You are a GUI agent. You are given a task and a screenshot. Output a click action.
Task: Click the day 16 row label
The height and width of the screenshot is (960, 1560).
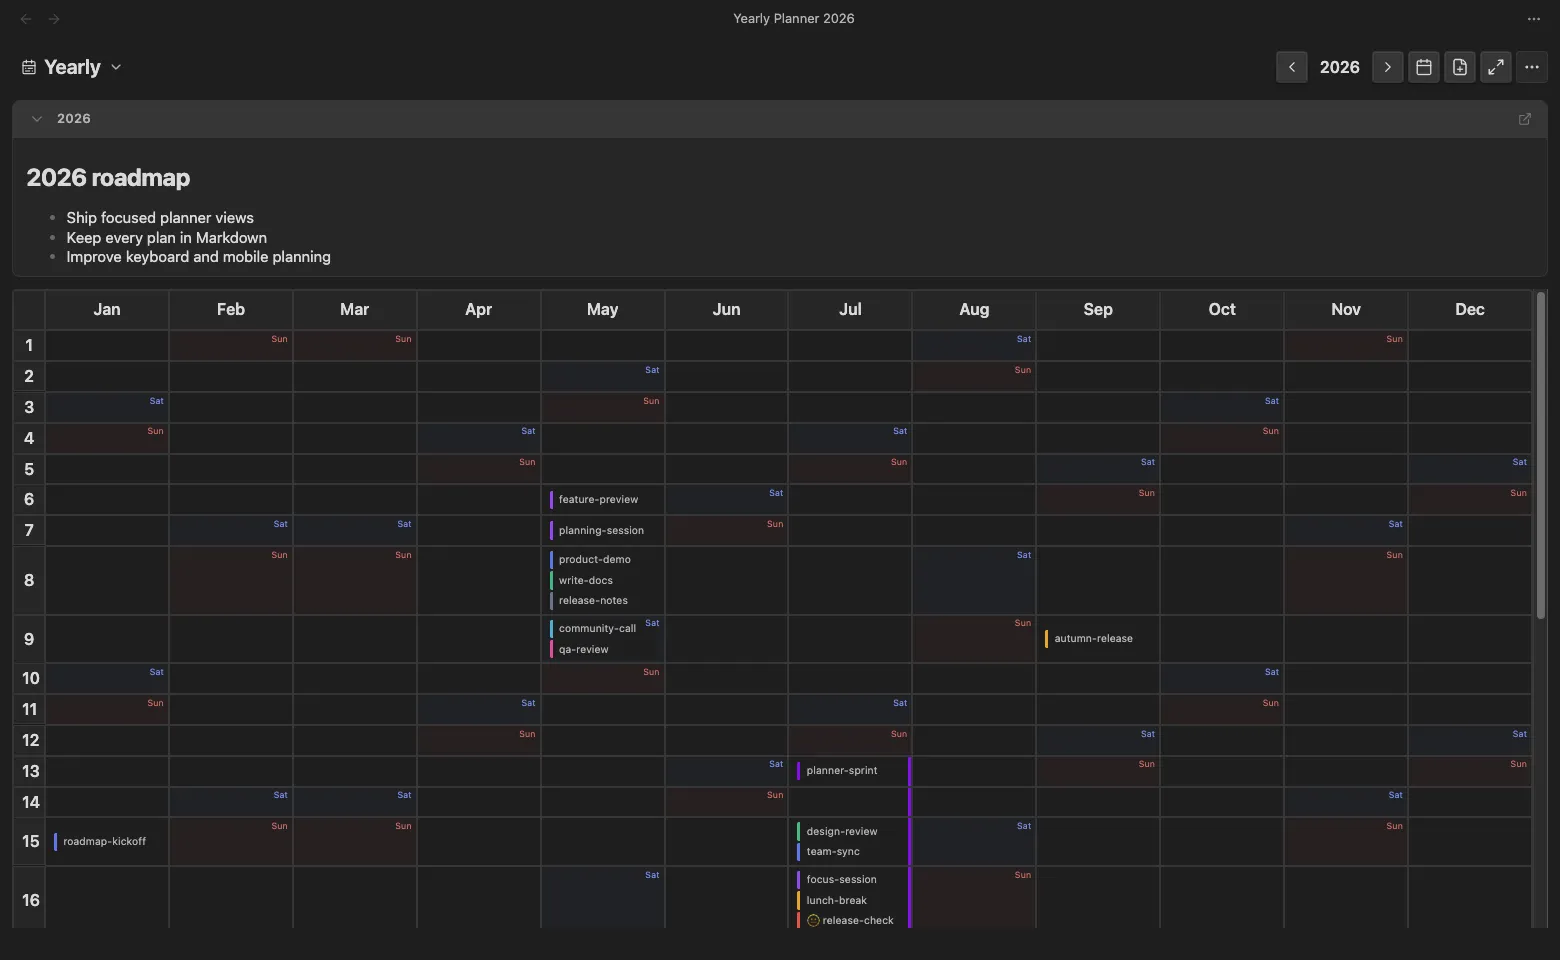tap(30, 901)
